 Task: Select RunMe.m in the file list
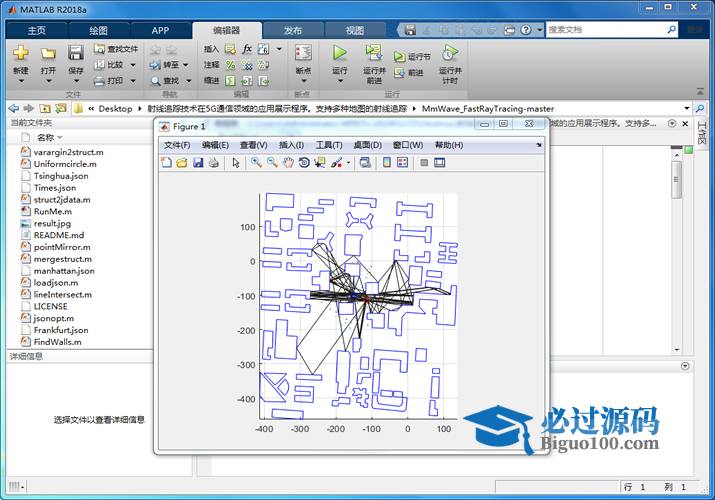click(52, 211)
